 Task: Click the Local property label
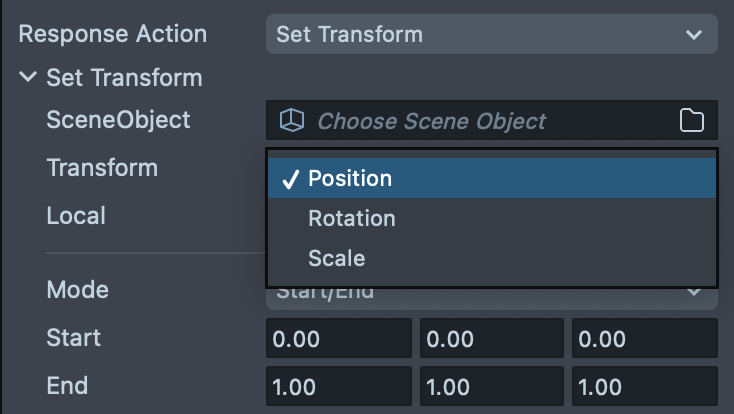(76, 215)
